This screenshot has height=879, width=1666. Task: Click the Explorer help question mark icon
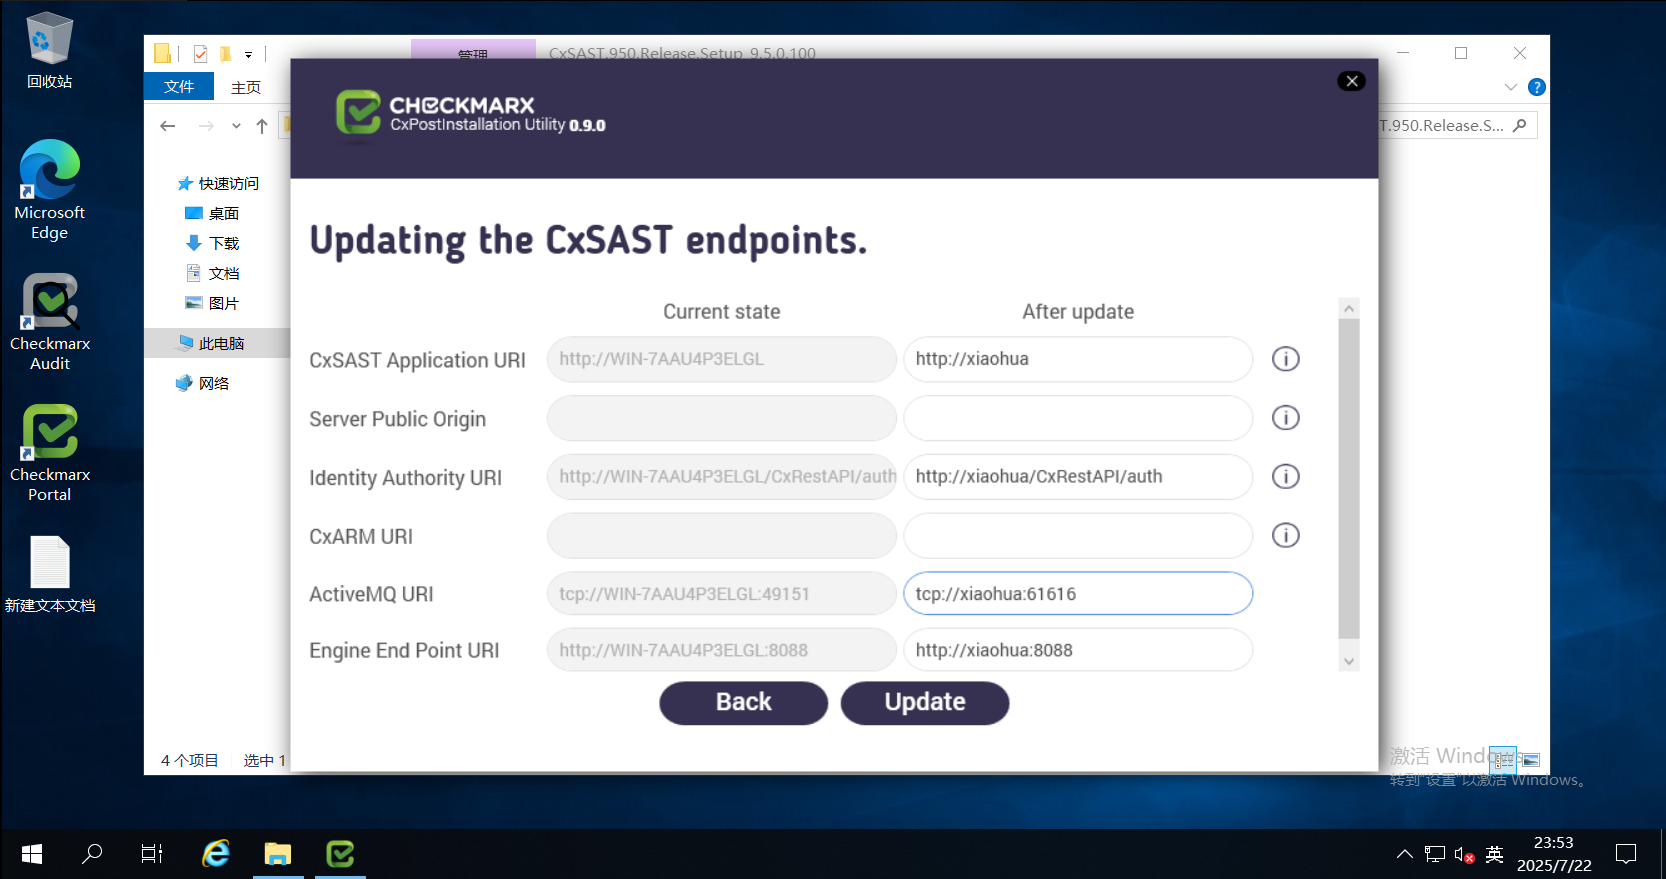[x=1537, y=87]
